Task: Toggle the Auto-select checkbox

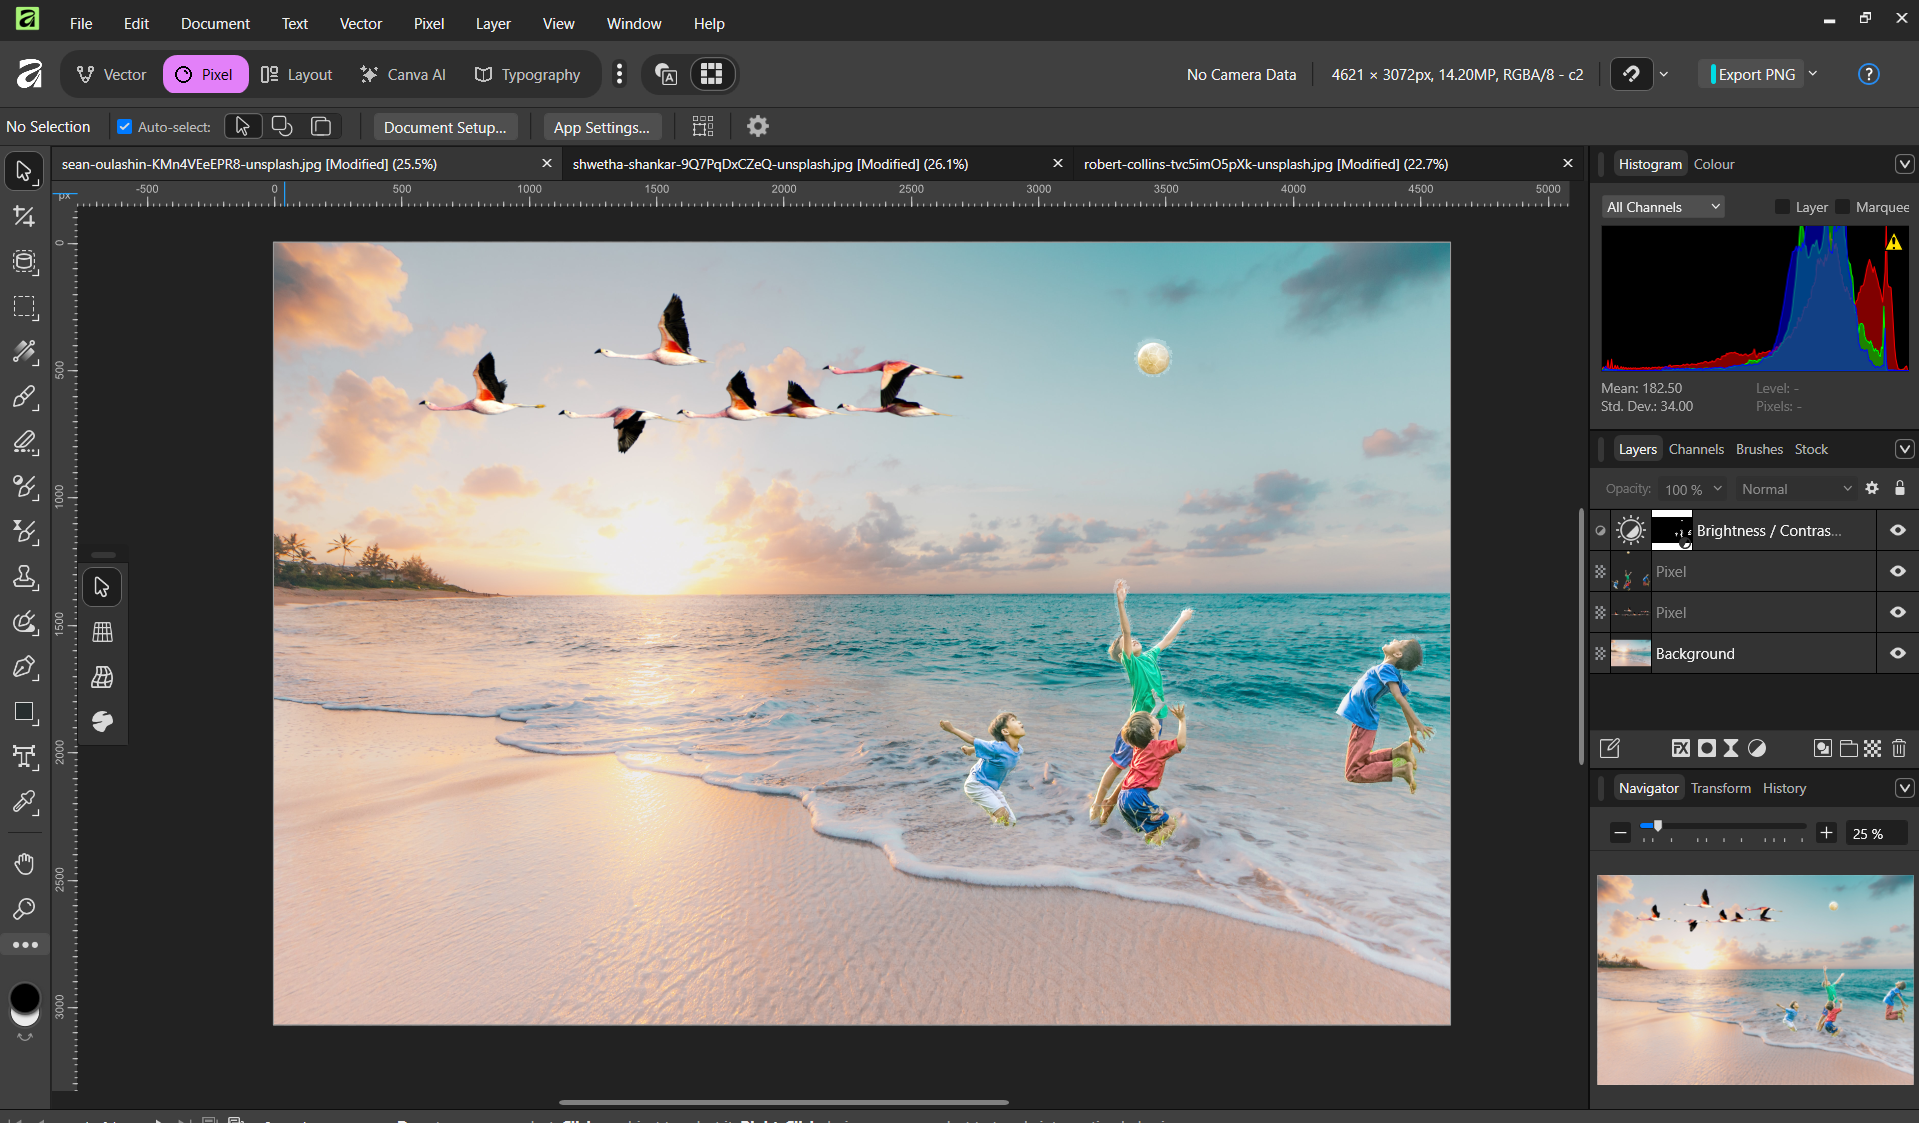Action: (125, 127)
